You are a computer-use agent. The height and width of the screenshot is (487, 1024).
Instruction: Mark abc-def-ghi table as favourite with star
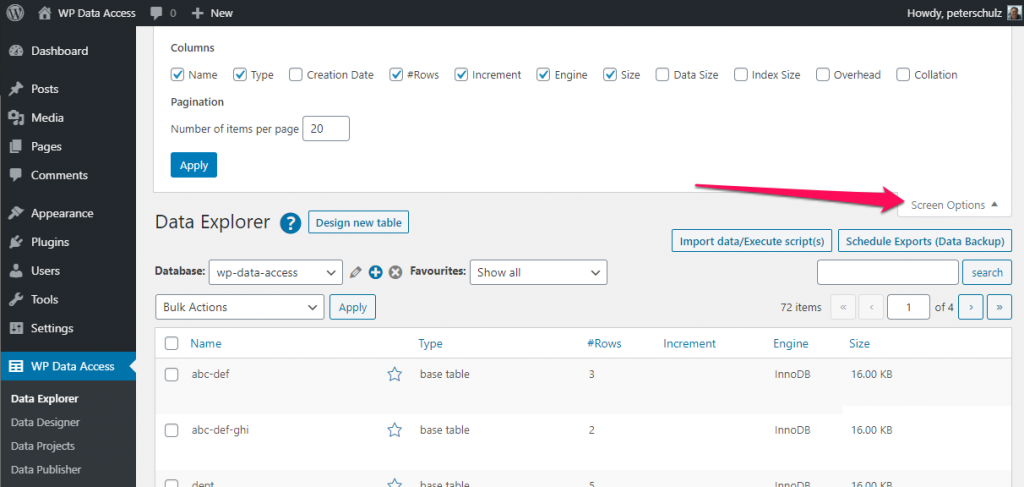click(394, 430)
